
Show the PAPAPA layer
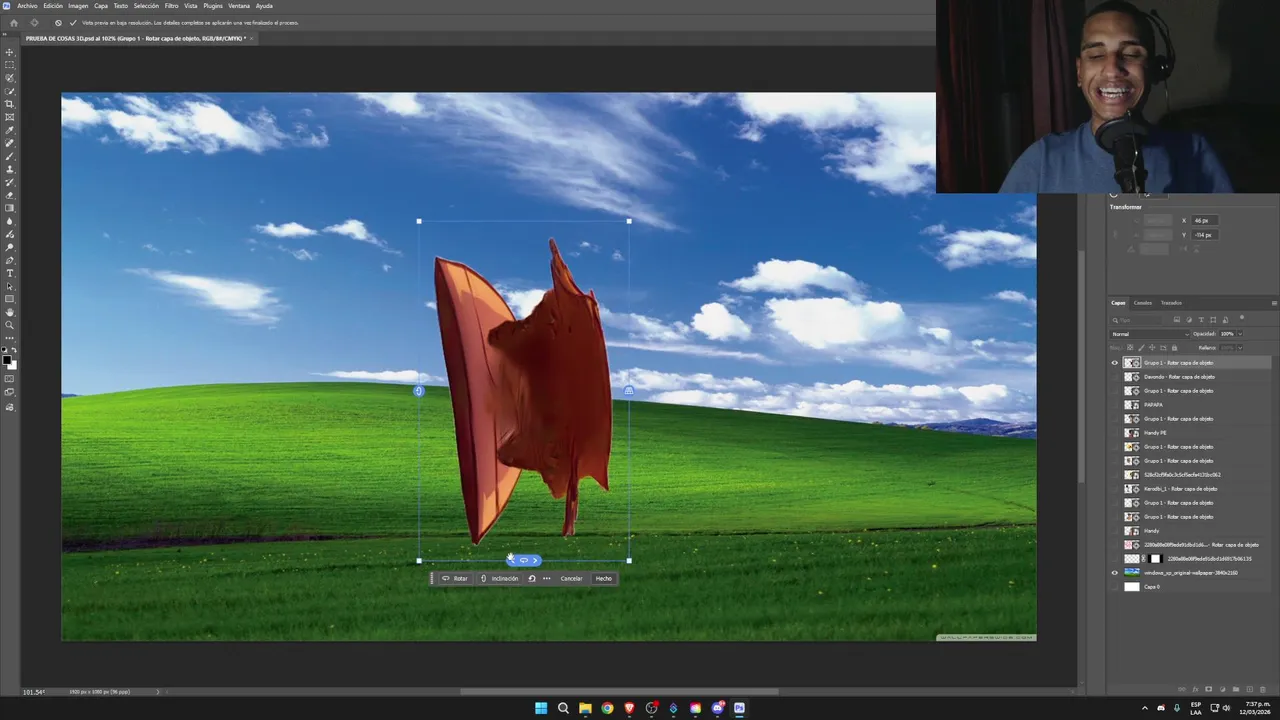[x=1115, y=405]
